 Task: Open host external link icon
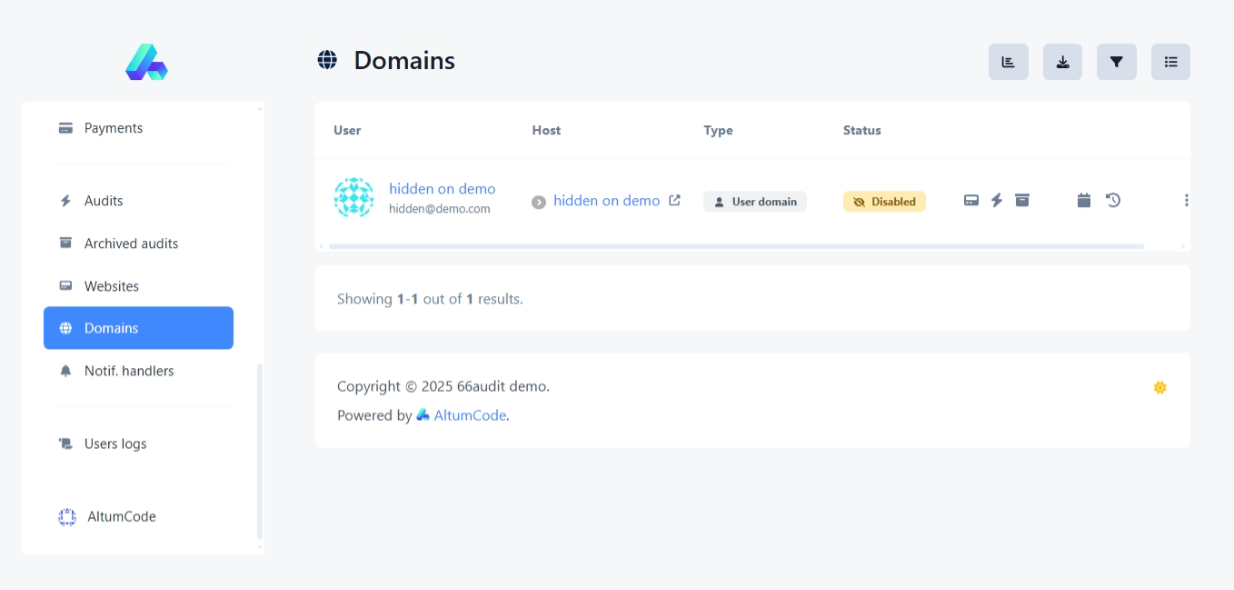tap(674, 200)
